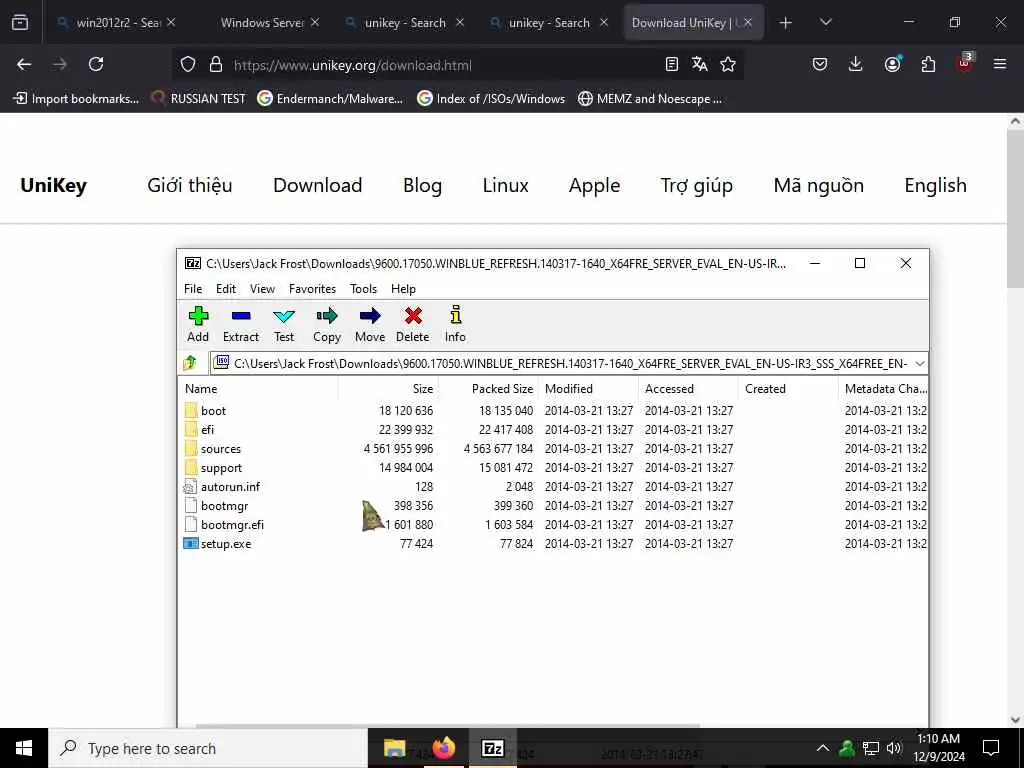Screen dimensions: 1024x768
Task: Open the Favorites menu in 7-Zip
Action: click(312, 289)
